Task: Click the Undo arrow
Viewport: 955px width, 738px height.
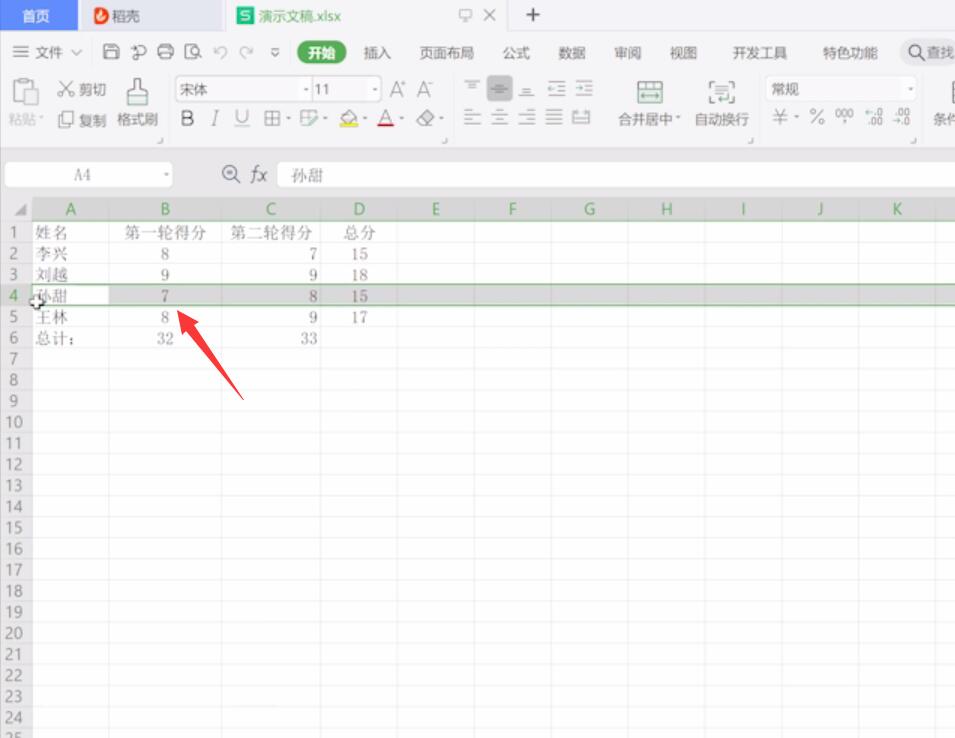Action: (220, 52)
